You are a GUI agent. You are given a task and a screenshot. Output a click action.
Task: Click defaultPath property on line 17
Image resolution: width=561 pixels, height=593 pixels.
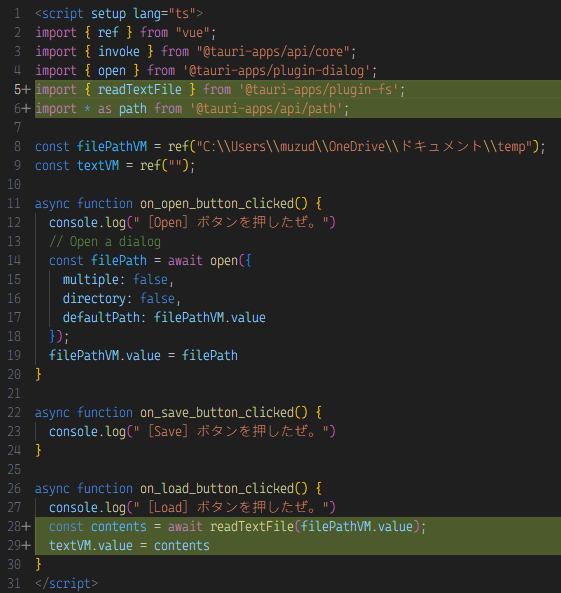click(x=101, y=318)
